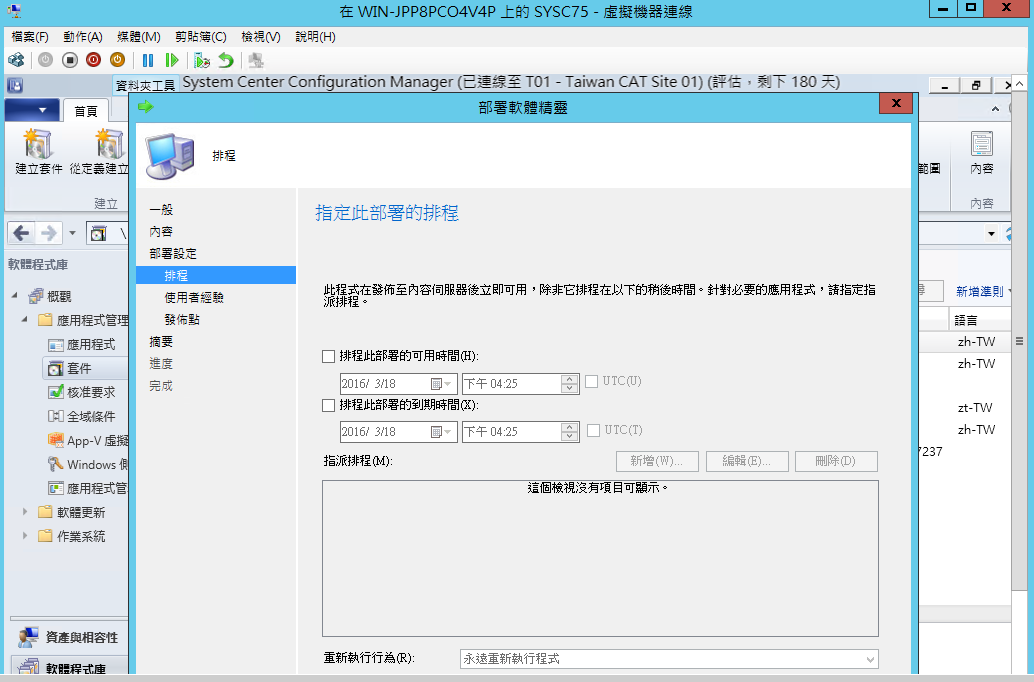1034x682 pixels.
Task: Pause the virtual machine
Action: (x=148, y=60)
